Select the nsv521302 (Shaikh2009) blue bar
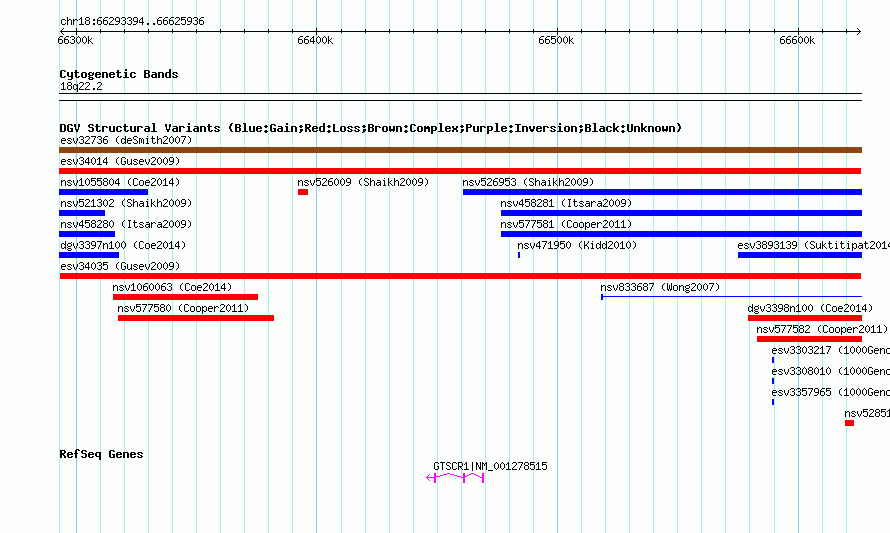 (82, 213)
